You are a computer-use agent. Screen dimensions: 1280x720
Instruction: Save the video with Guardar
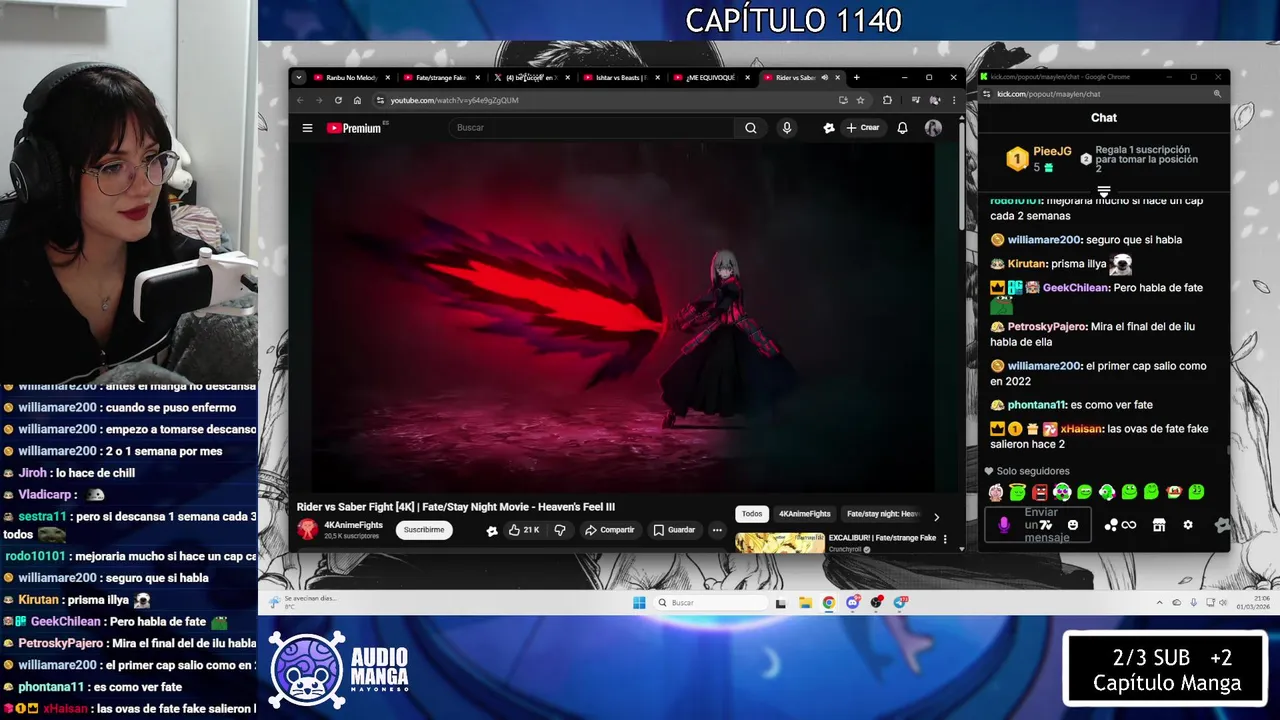674,530
